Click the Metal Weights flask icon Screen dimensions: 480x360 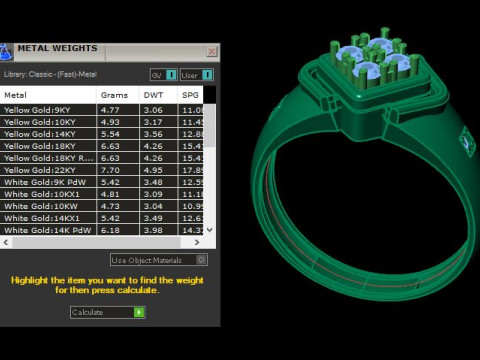point(6,53)
